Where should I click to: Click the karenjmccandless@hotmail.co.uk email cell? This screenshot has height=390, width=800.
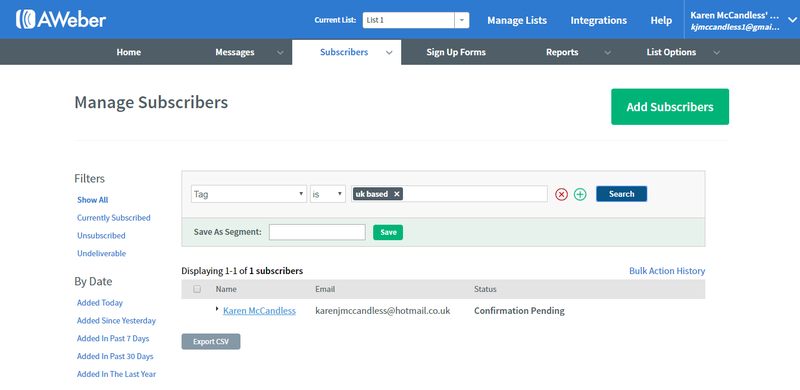[x=383, y=310]
